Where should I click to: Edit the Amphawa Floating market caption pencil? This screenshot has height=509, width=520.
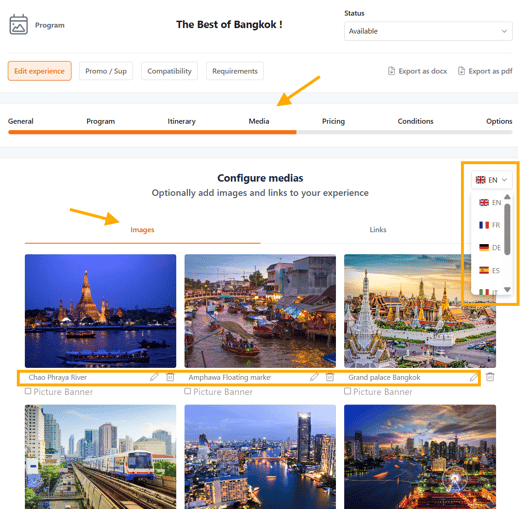pyautogui.click(x=314, y=377)
